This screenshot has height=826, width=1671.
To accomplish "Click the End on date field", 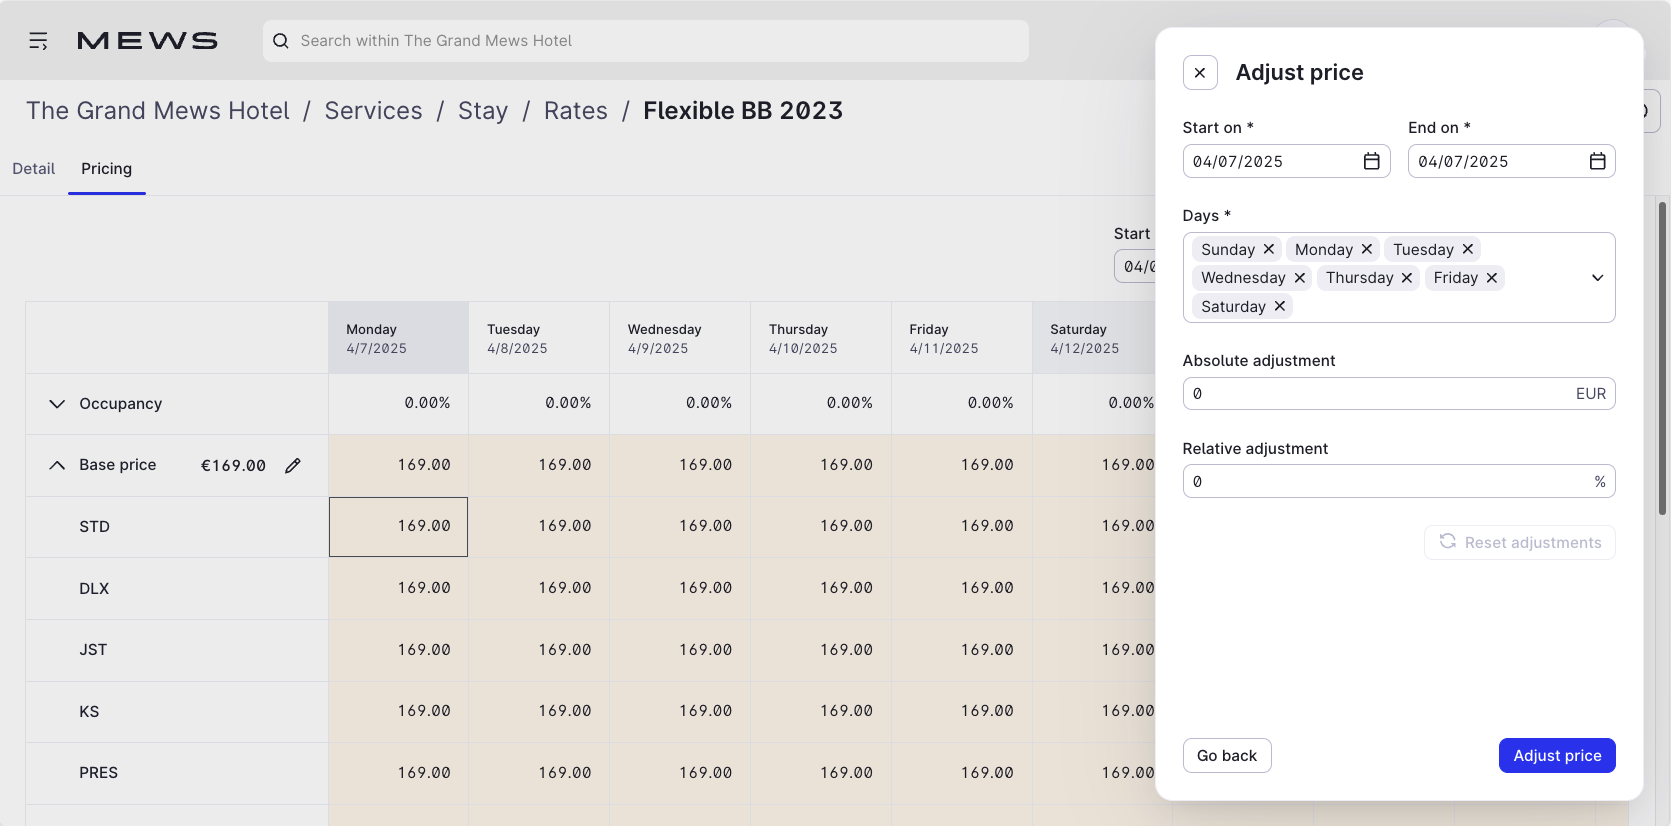I will (1512, 161).
